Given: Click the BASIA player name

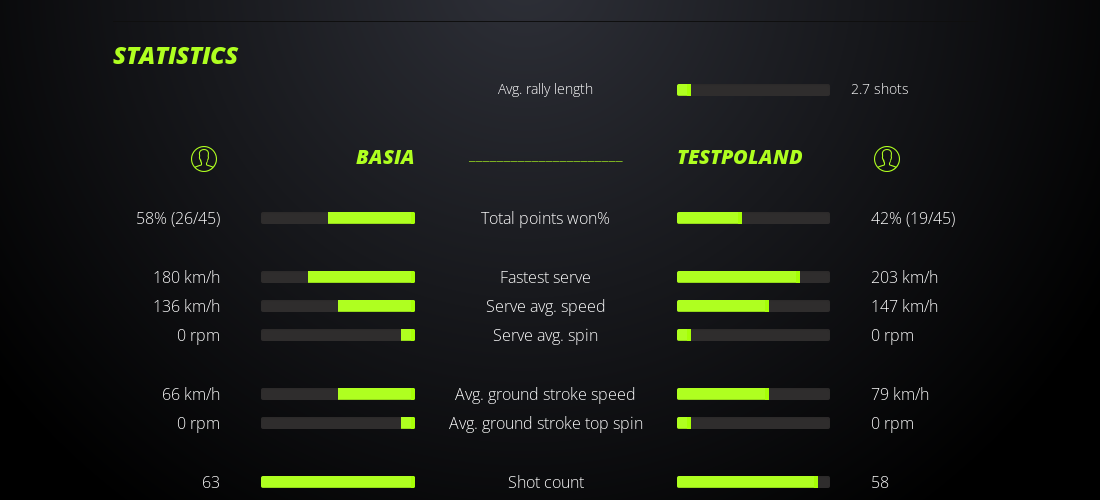Looking at the screenshot, I should (385, 157).
